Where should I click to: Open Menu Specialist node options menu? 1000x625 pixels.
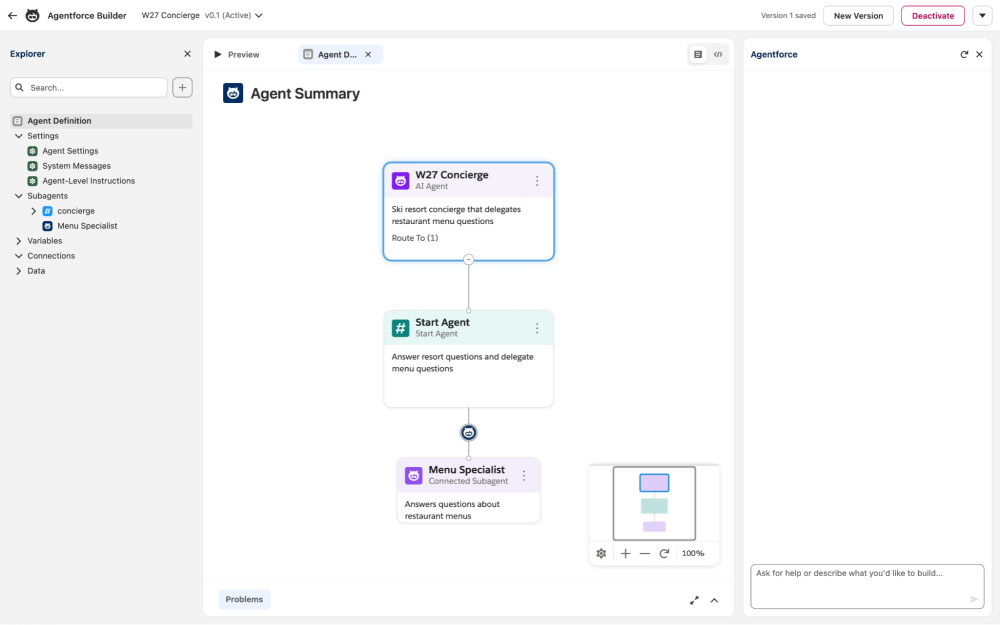524,475
